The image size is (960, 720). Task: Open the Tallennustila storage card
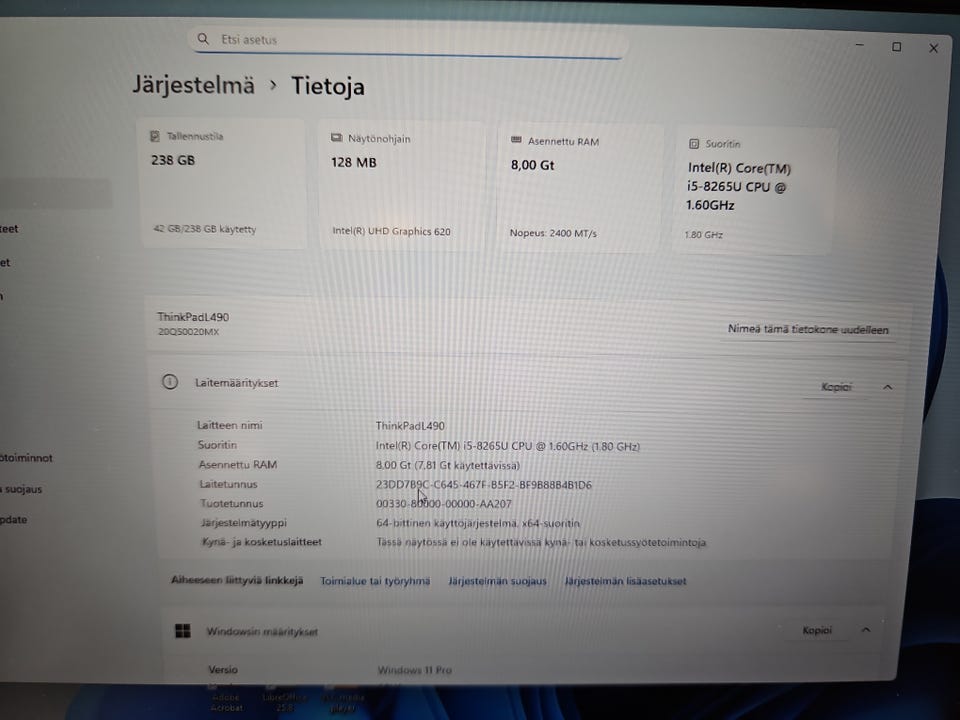click(223, 184)
